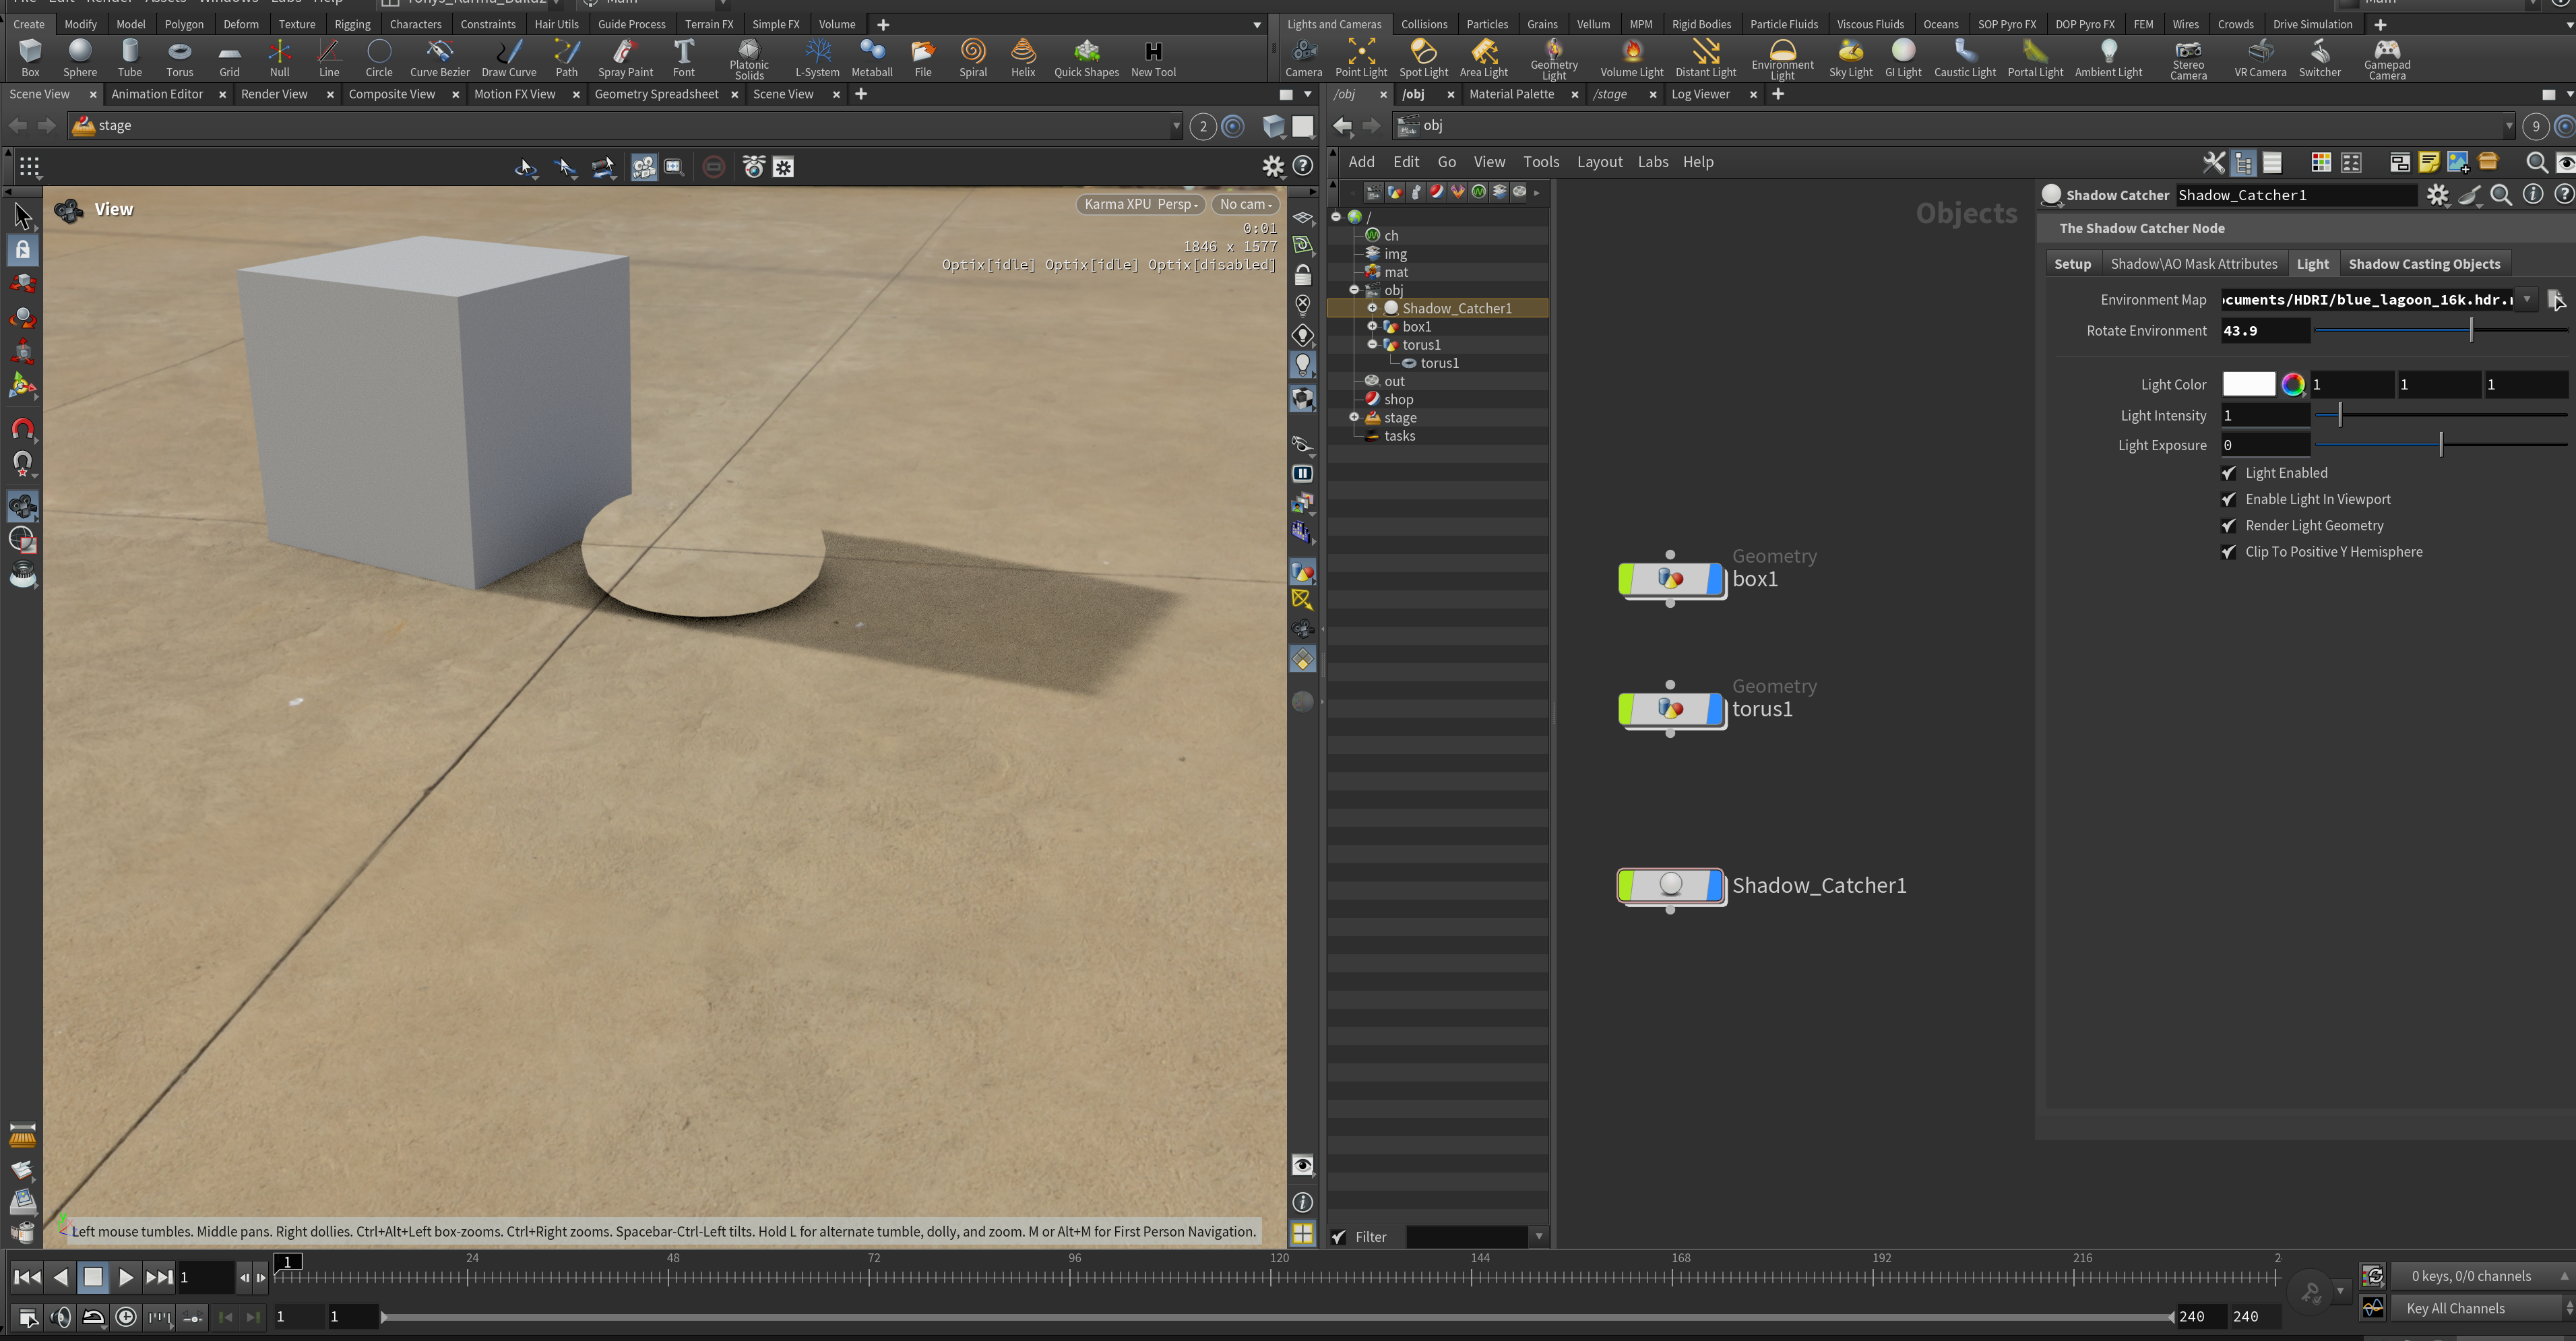
Task: Toggle the blue display flag on Shadow_Catcher1 node
Action: [1716, 884]
